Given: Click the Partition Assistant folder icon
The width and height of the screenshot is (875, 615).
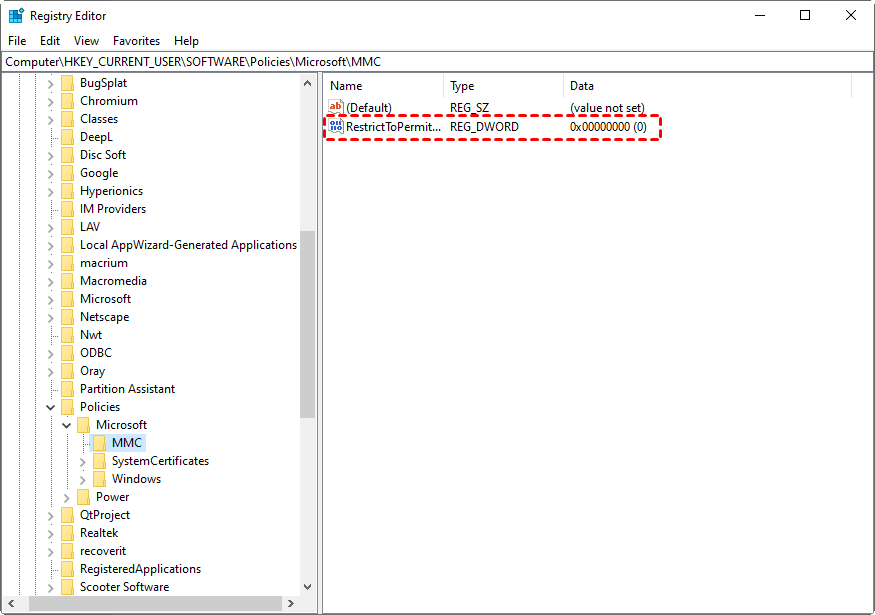Looking at the screenshot, I should point(68,389).
